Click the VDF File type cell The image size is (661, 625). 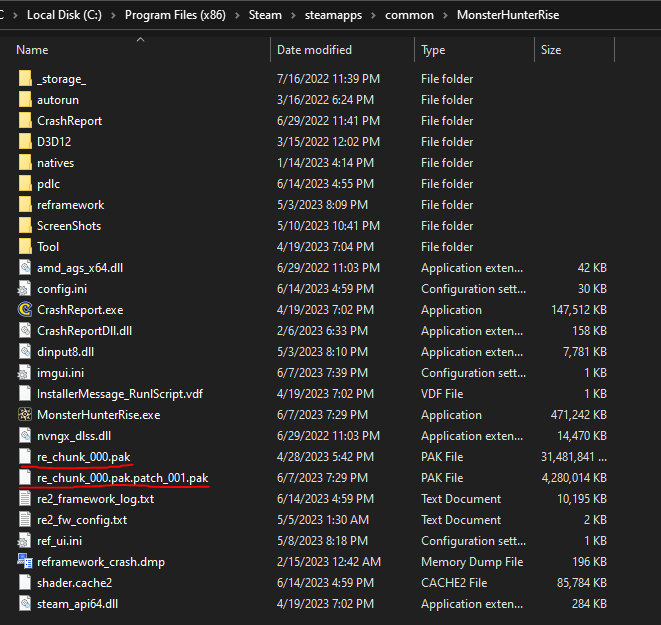click(x=442, y=394)
